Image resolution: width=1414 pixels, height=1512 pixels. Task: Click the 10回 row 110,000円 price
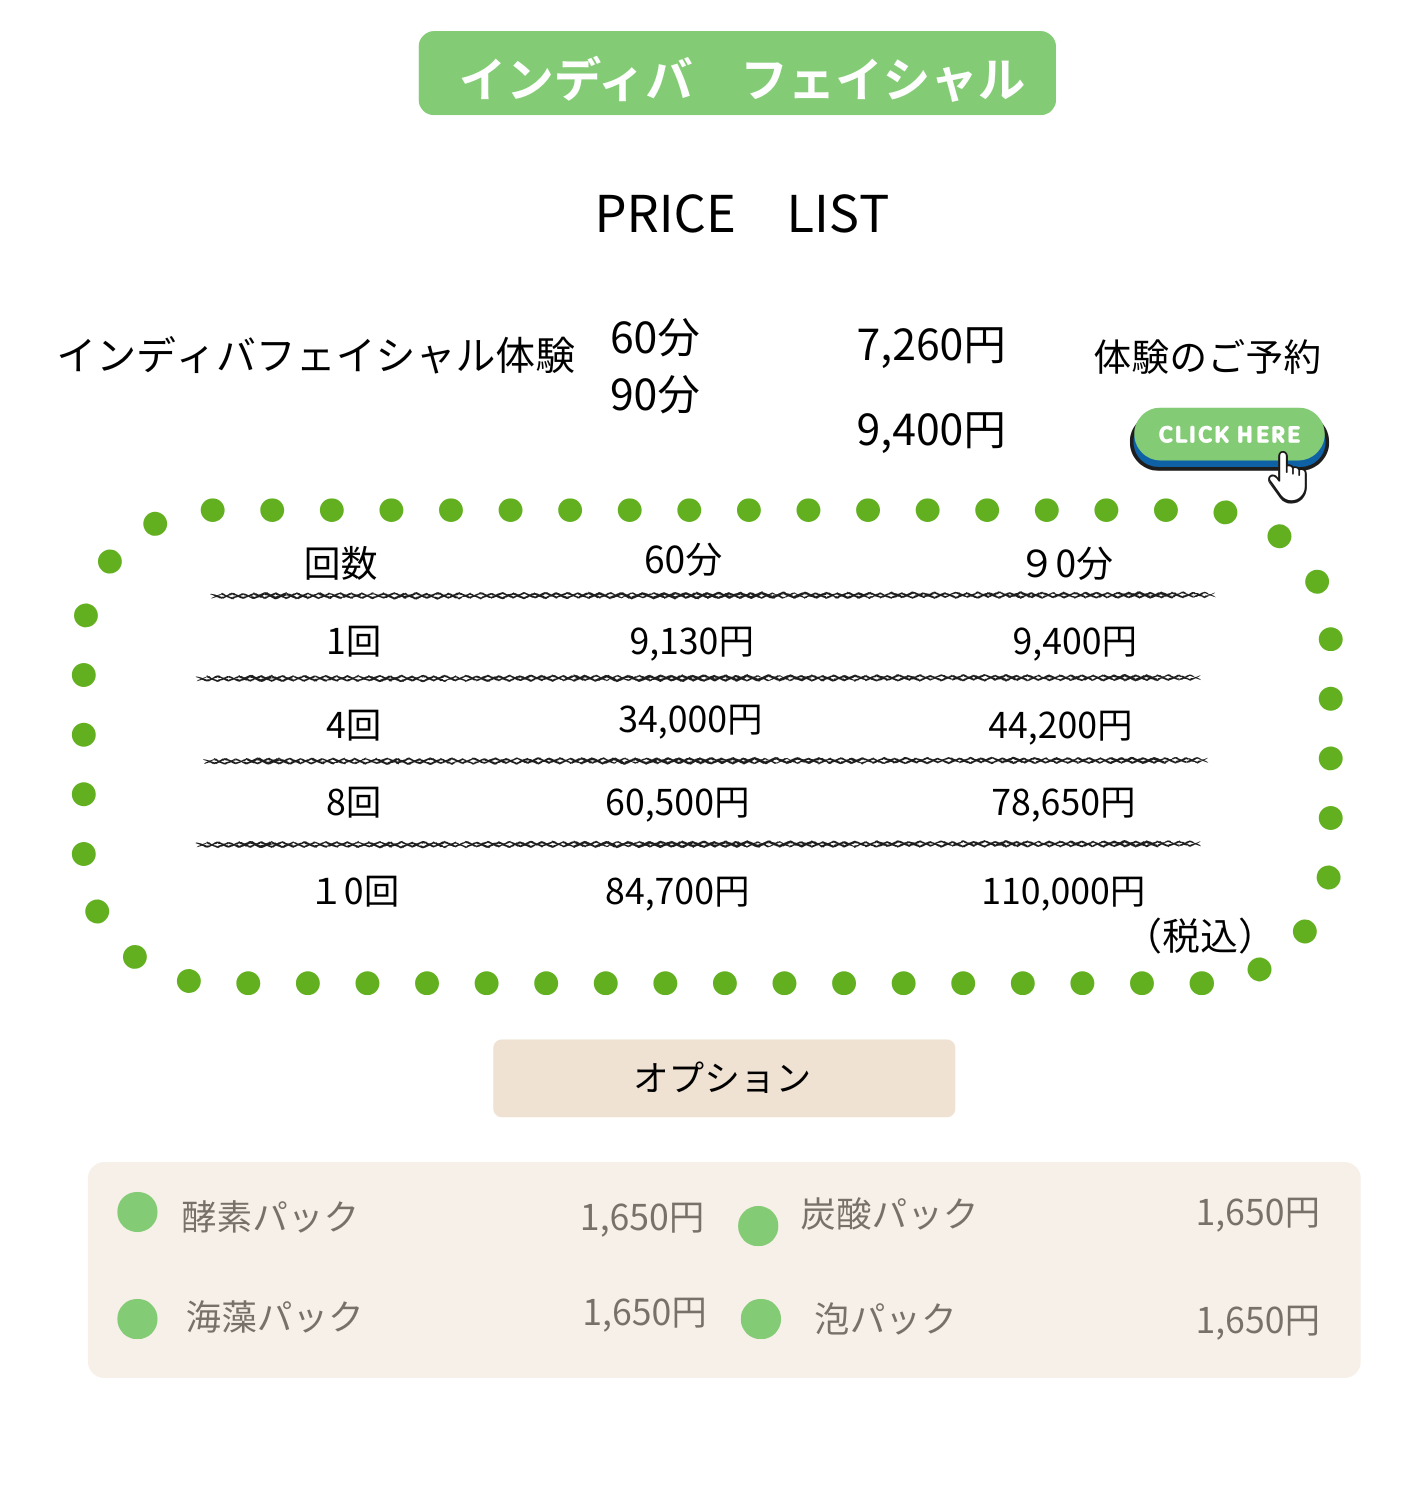(1063, 891)
